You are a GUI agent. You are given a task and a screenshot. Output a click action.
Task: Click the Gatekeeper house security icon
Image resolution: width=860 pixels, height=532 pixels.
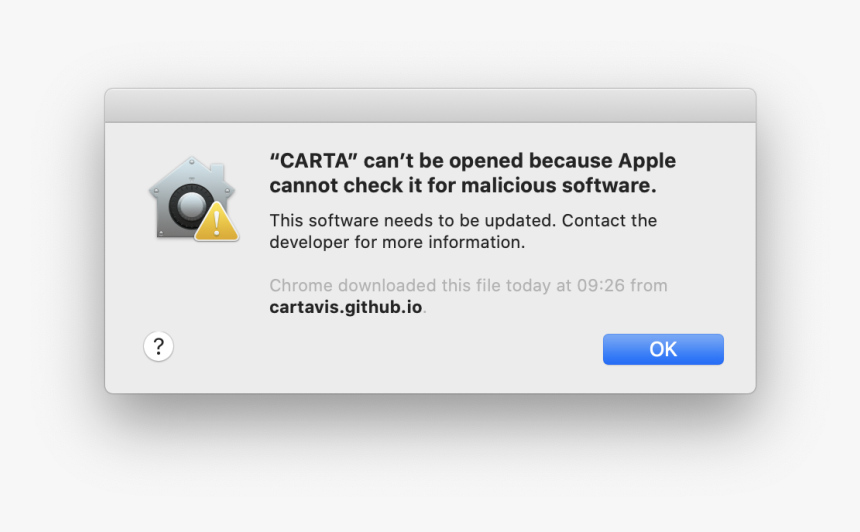pyautogui.click(x=193, y=199)
